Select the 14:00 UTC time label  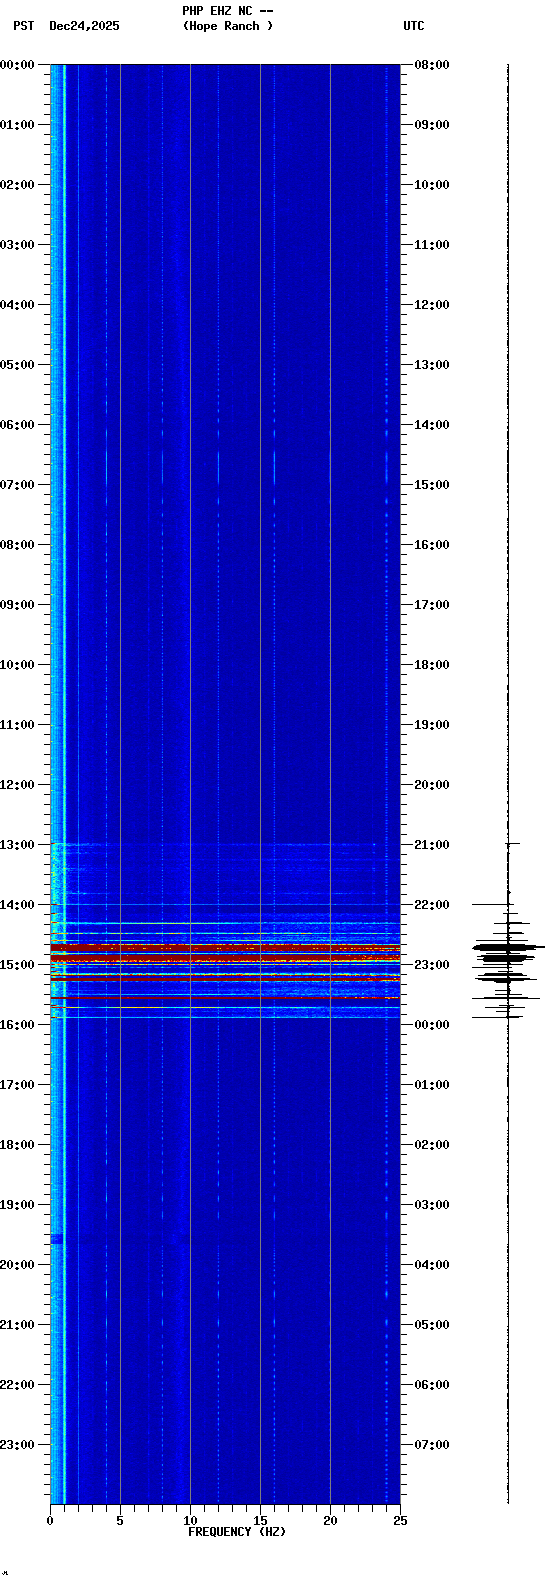click(432, 425)
